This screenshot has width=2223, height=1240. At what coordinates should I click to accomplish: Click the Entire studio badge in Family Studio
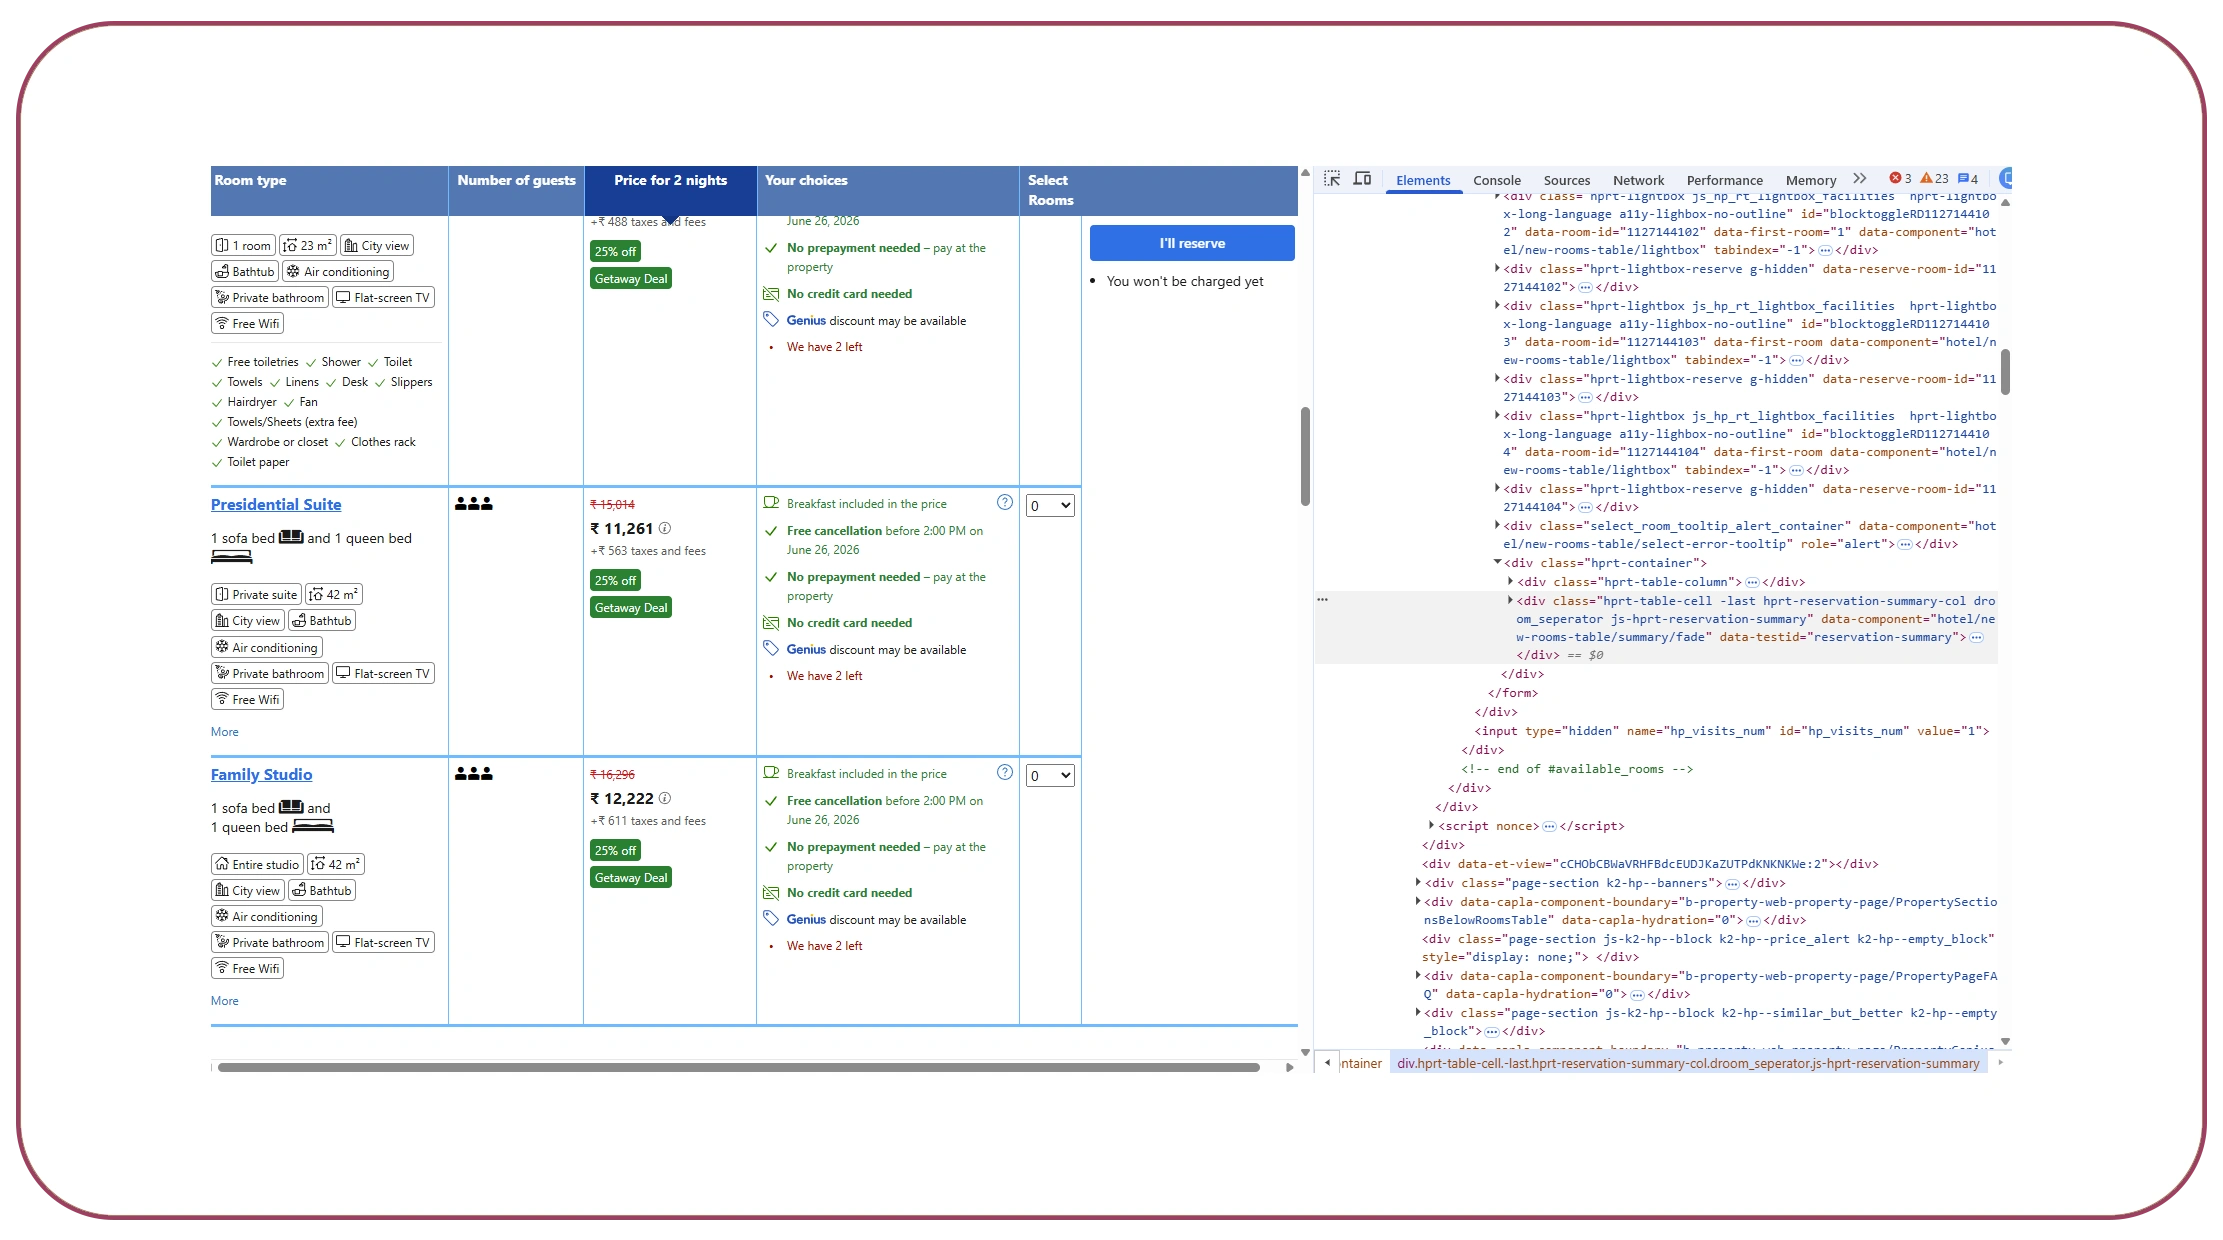pos(257,864)
